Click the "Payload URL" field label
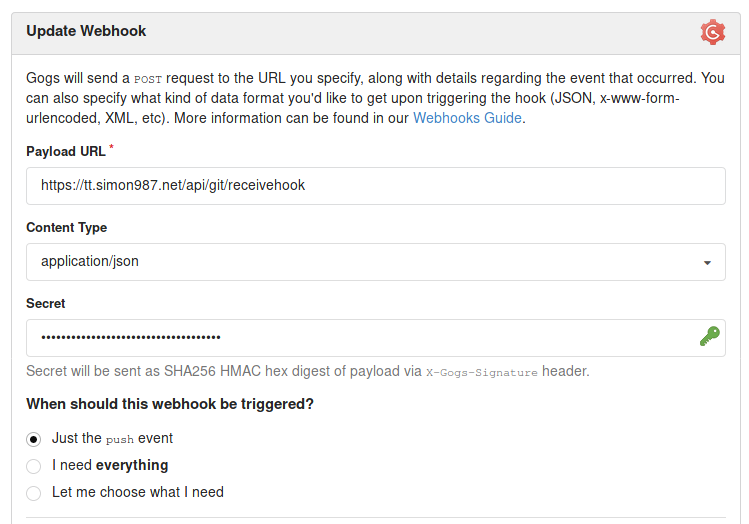749x524 pixels. pyautogui.click(x=66, y=151)
